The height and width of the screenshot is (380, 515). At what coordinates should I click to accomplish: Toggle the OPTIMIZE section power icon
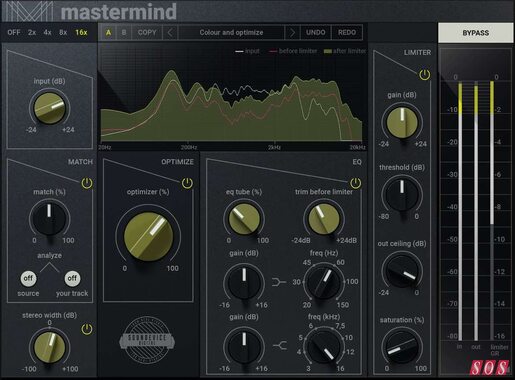coord(187,183)
